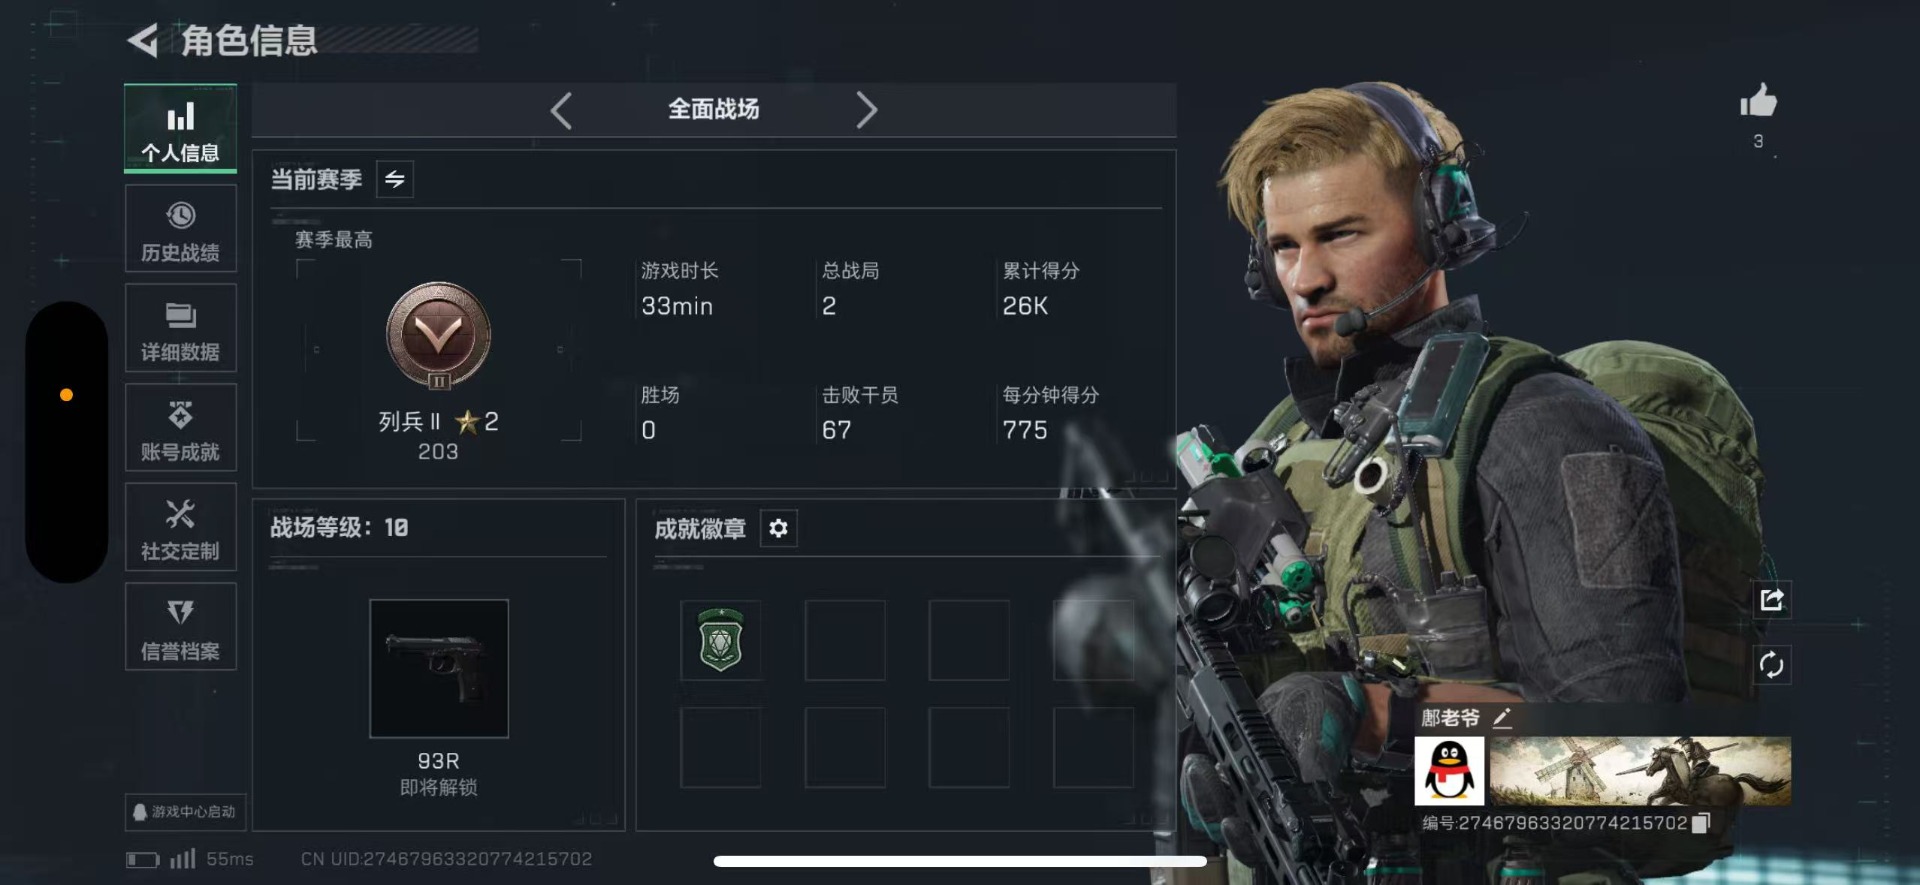
Task: Toggle season view beside 当前赛季
Action: 395,180
